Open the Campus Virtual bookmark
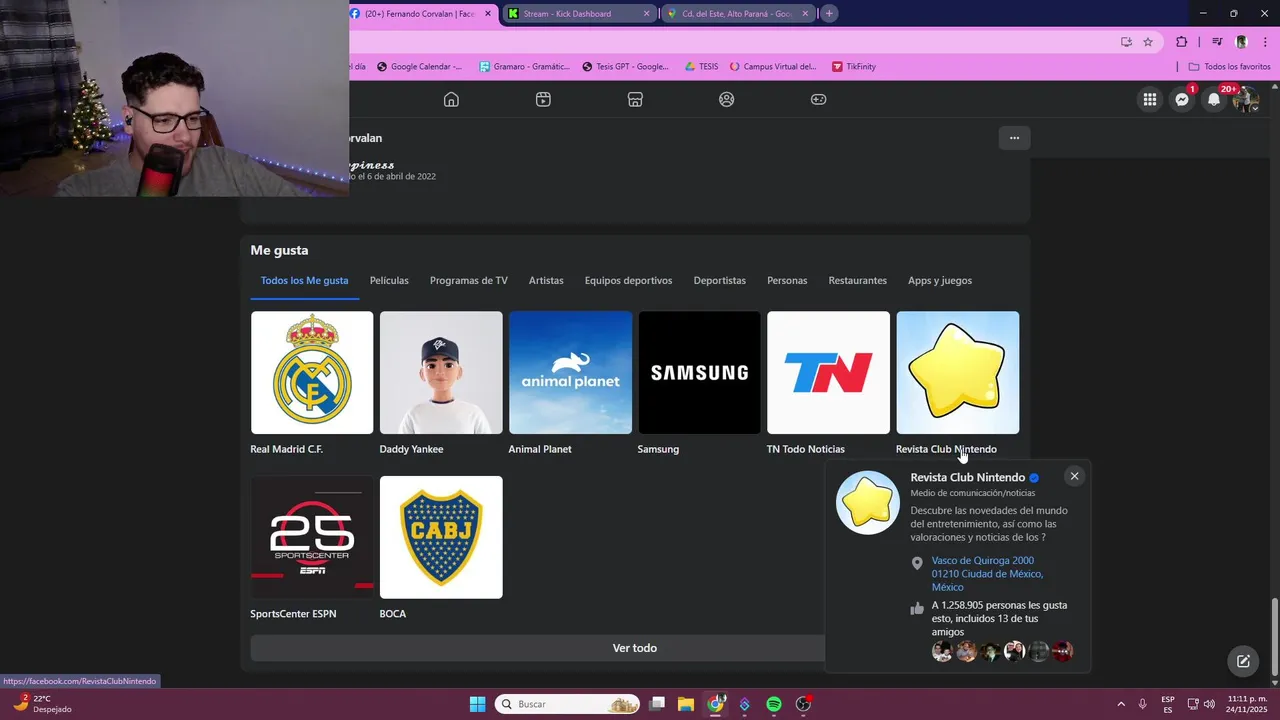Viewport: 1280px width, 720px height. coord(773,67)
